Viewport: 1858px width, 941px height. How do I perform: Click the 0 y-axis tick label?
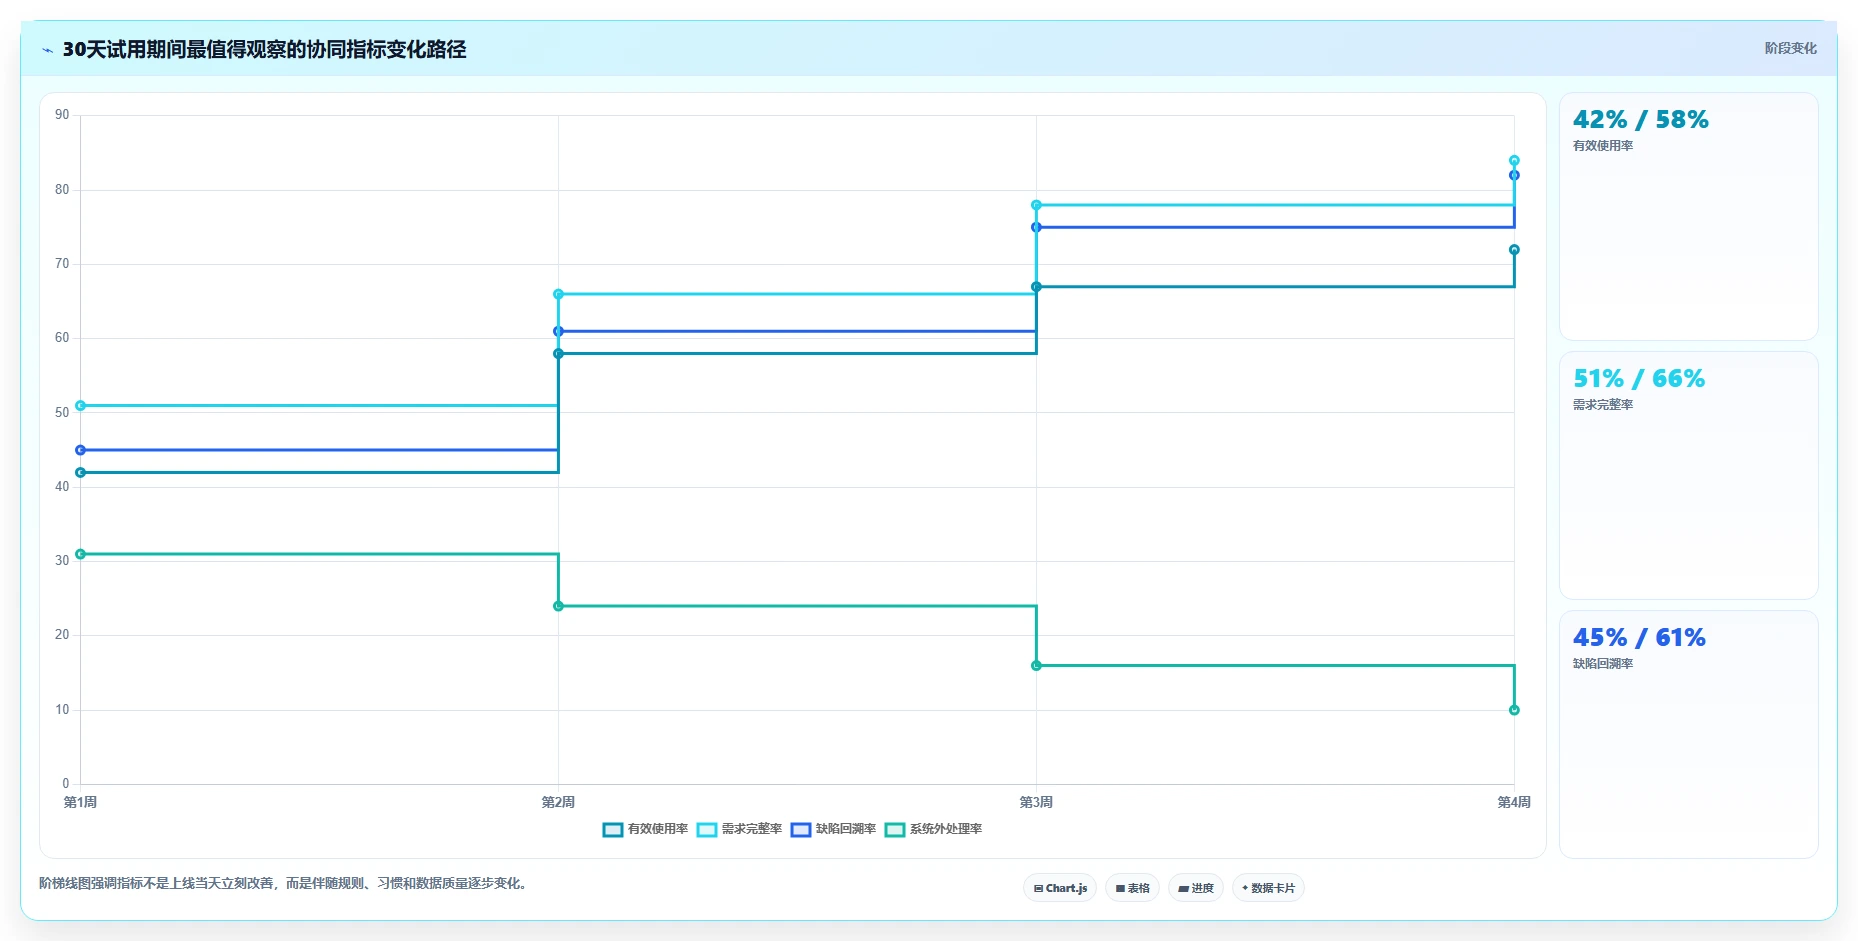(x=66, y=784)
